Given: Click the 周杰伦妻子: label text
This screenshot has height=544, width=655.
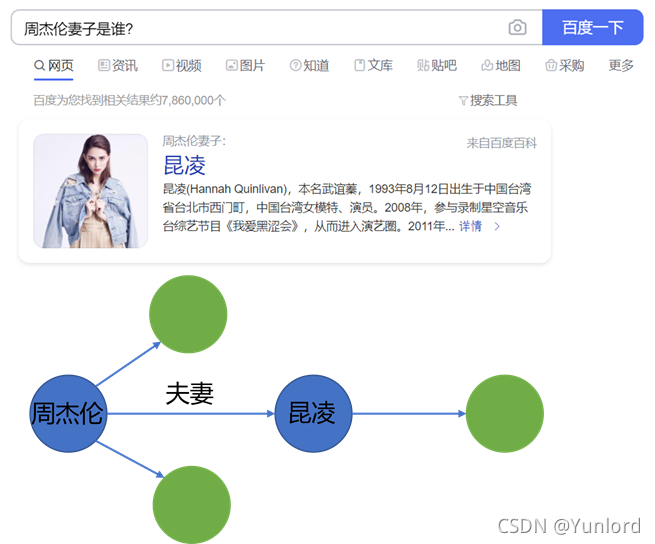Looking at the screenshot, I should [x=194, y=141].
